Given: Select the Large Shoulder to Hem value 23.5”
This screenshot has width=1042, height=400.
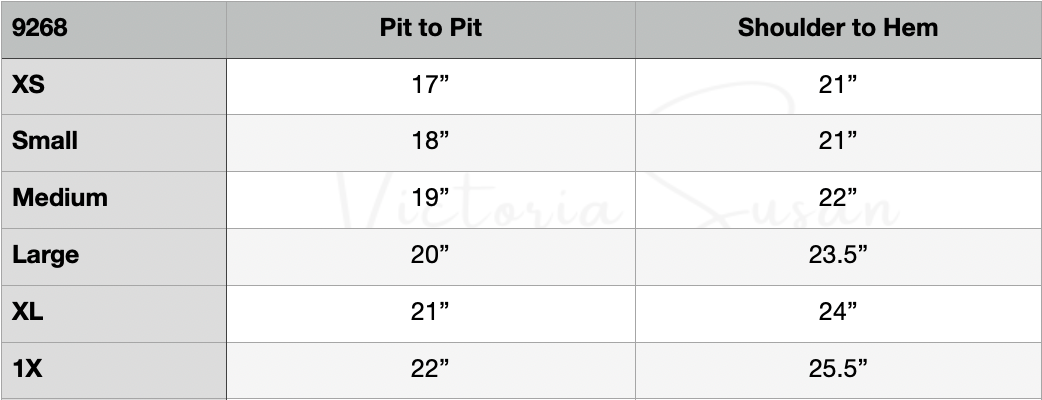Looking at the screenshot, I should click(838, 255).
